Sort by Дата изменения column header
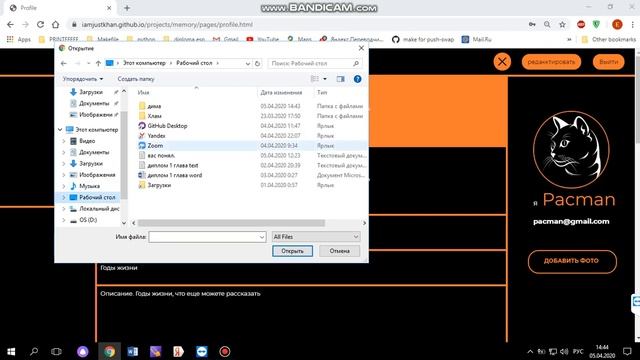 click(281, 93)
